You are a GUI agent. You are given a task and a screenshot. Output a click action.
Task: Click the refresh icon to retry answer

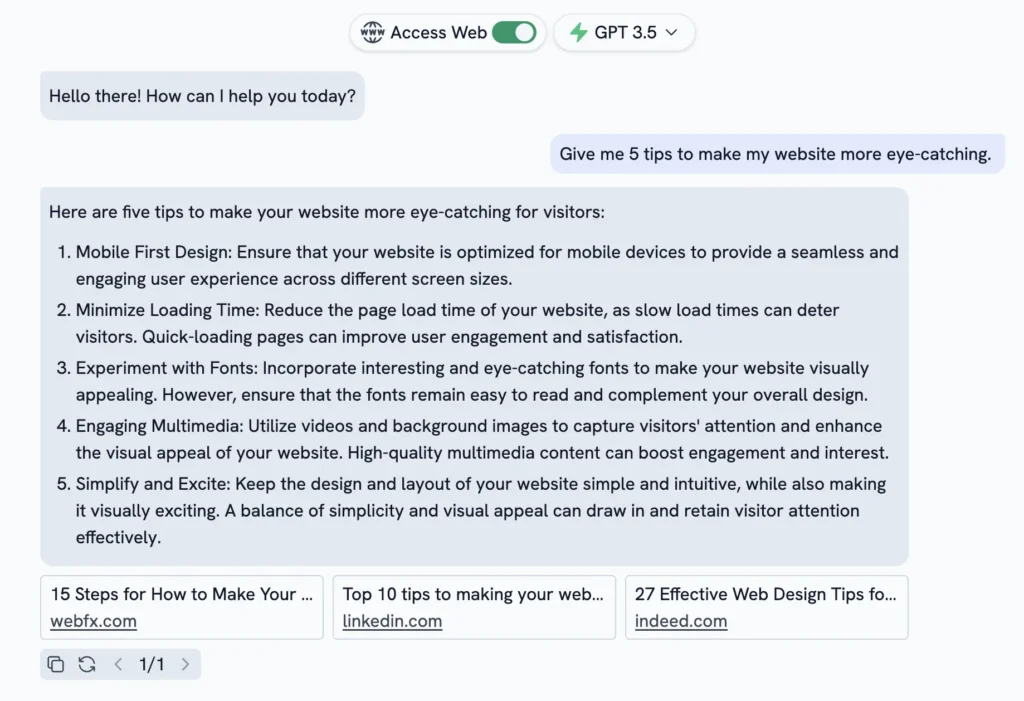(87, 664)
